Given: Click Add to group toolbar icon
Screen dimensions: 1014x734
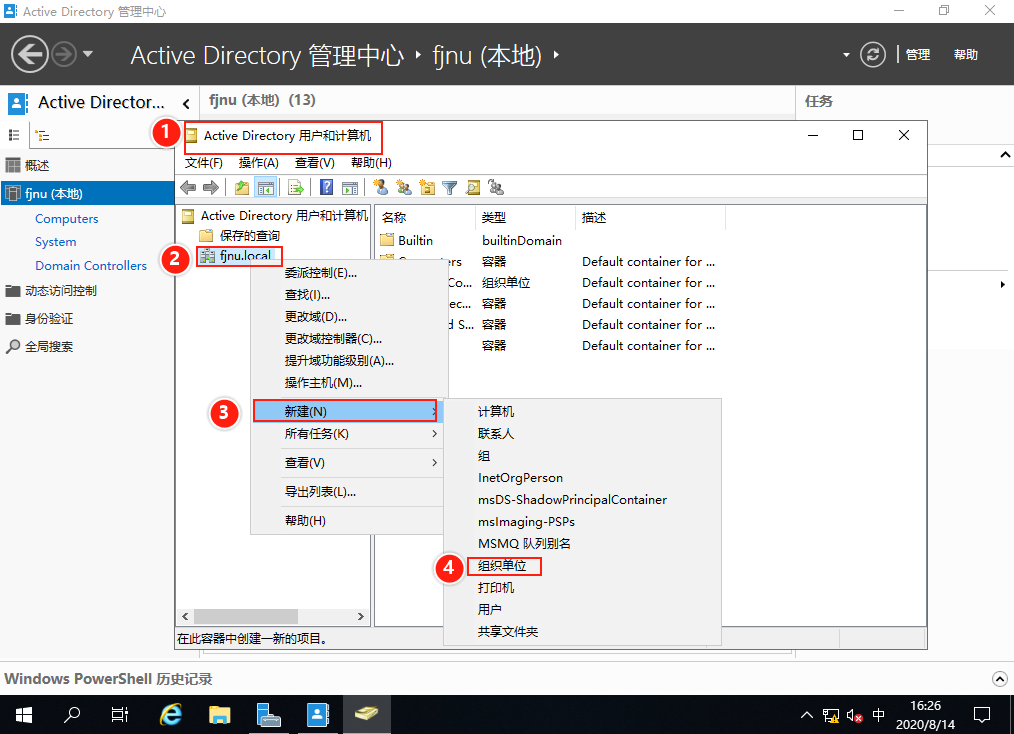Looking at the screenshot, I should coord(496,188).
